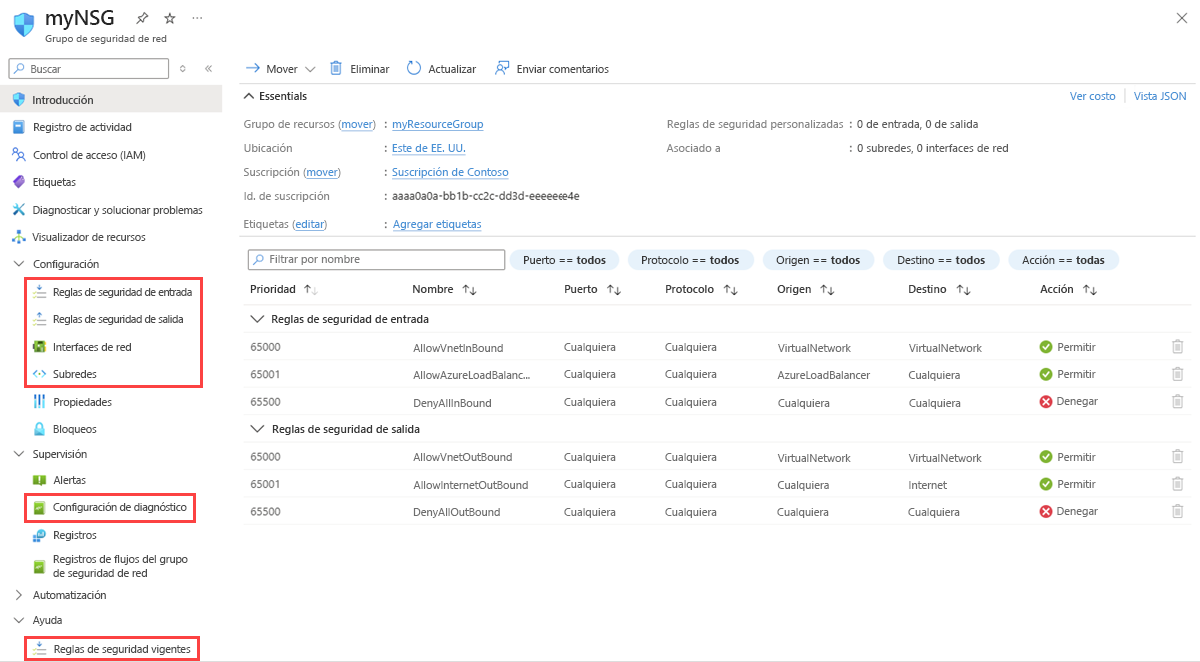Open more options via ellipsis icon
This screenshot has width=1200, height=662.
coord(196,17)
